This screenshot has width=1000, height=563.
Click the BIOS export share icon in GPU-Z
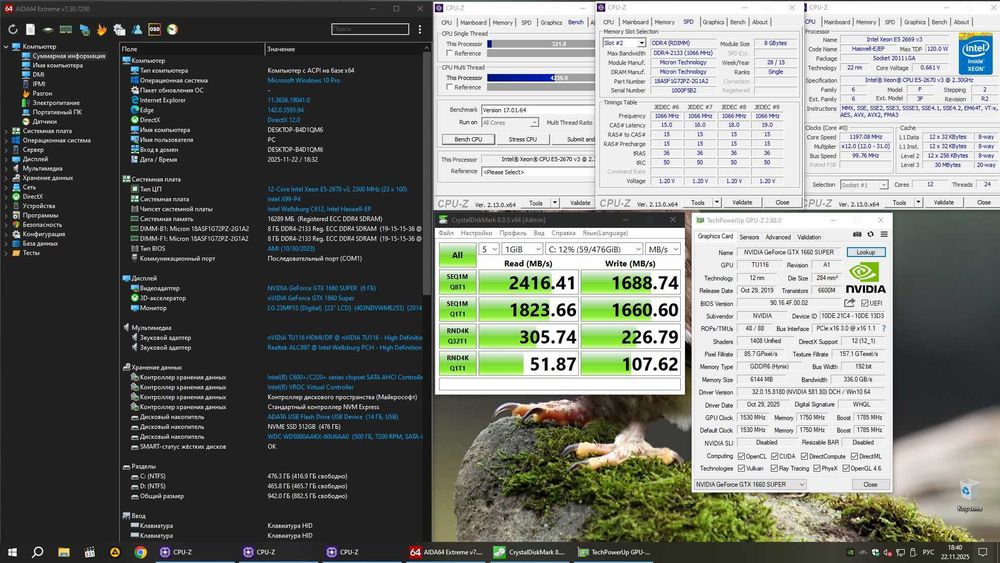pyautogui.click(x=849, y=303)
